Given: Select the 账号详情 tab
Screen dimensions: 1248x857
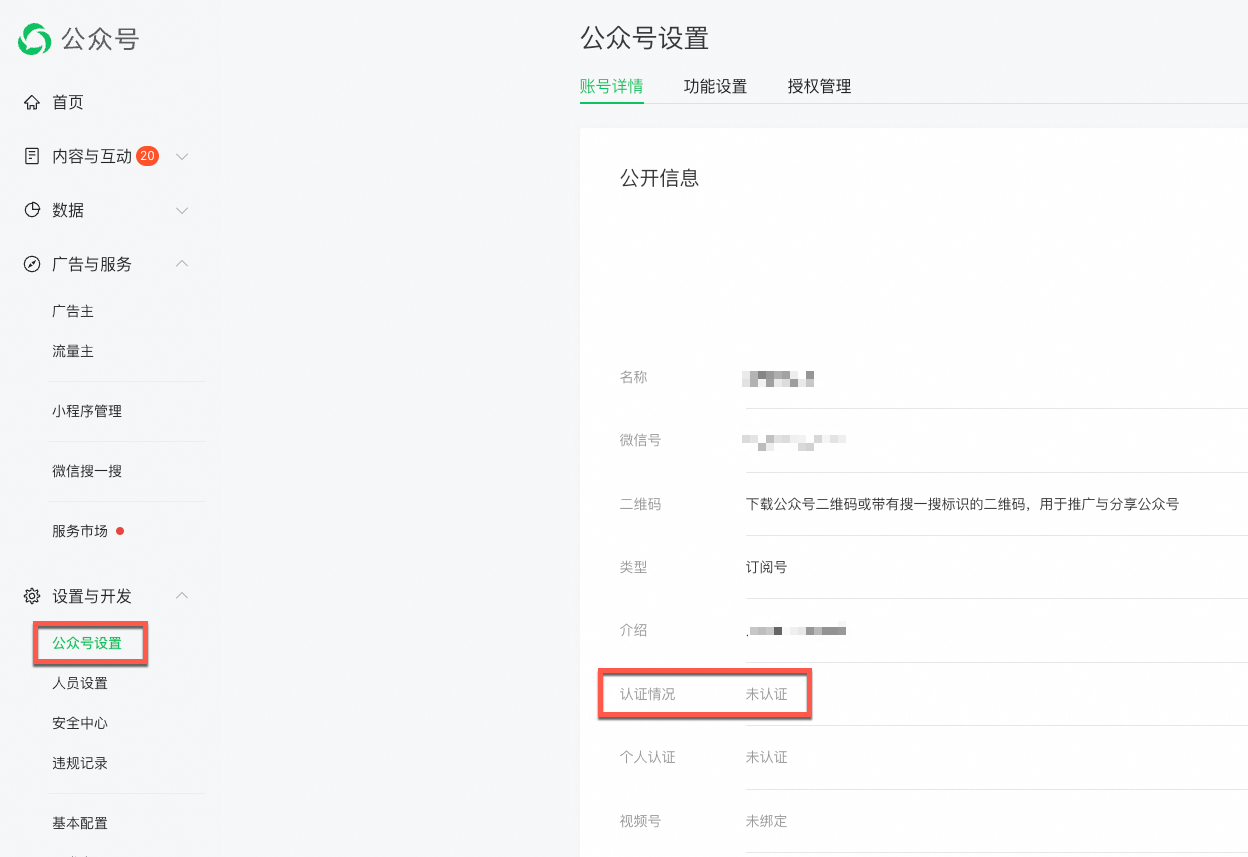Looking at the screenshot, I should coord(611,86).
